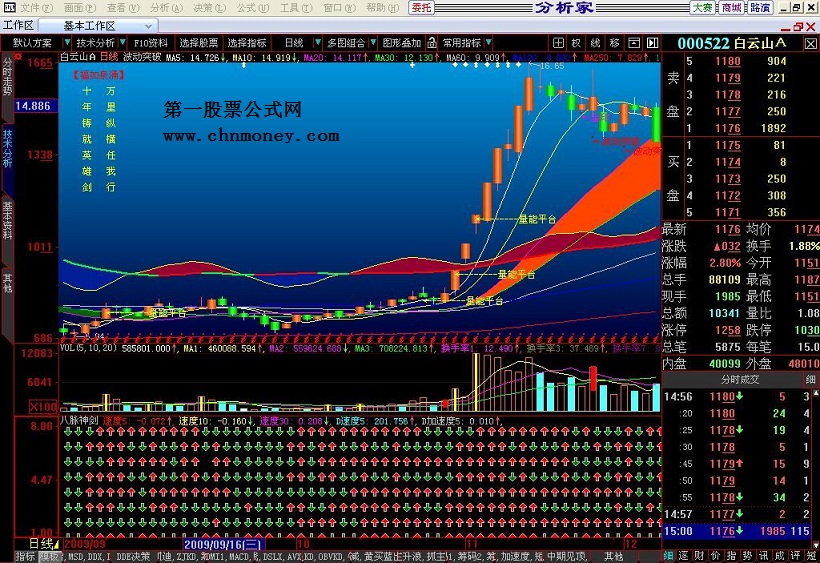Screen dimensions: 820x563
Task: Click the ×100 volume unit marker
Action: click(x=43, y=406)
